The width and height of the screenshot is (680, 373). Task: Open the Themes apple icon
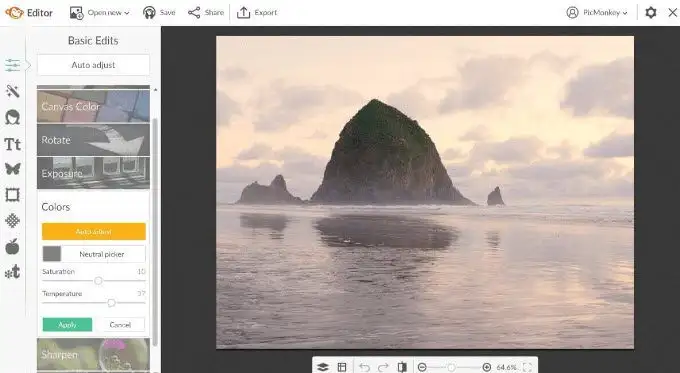[13, 246]
